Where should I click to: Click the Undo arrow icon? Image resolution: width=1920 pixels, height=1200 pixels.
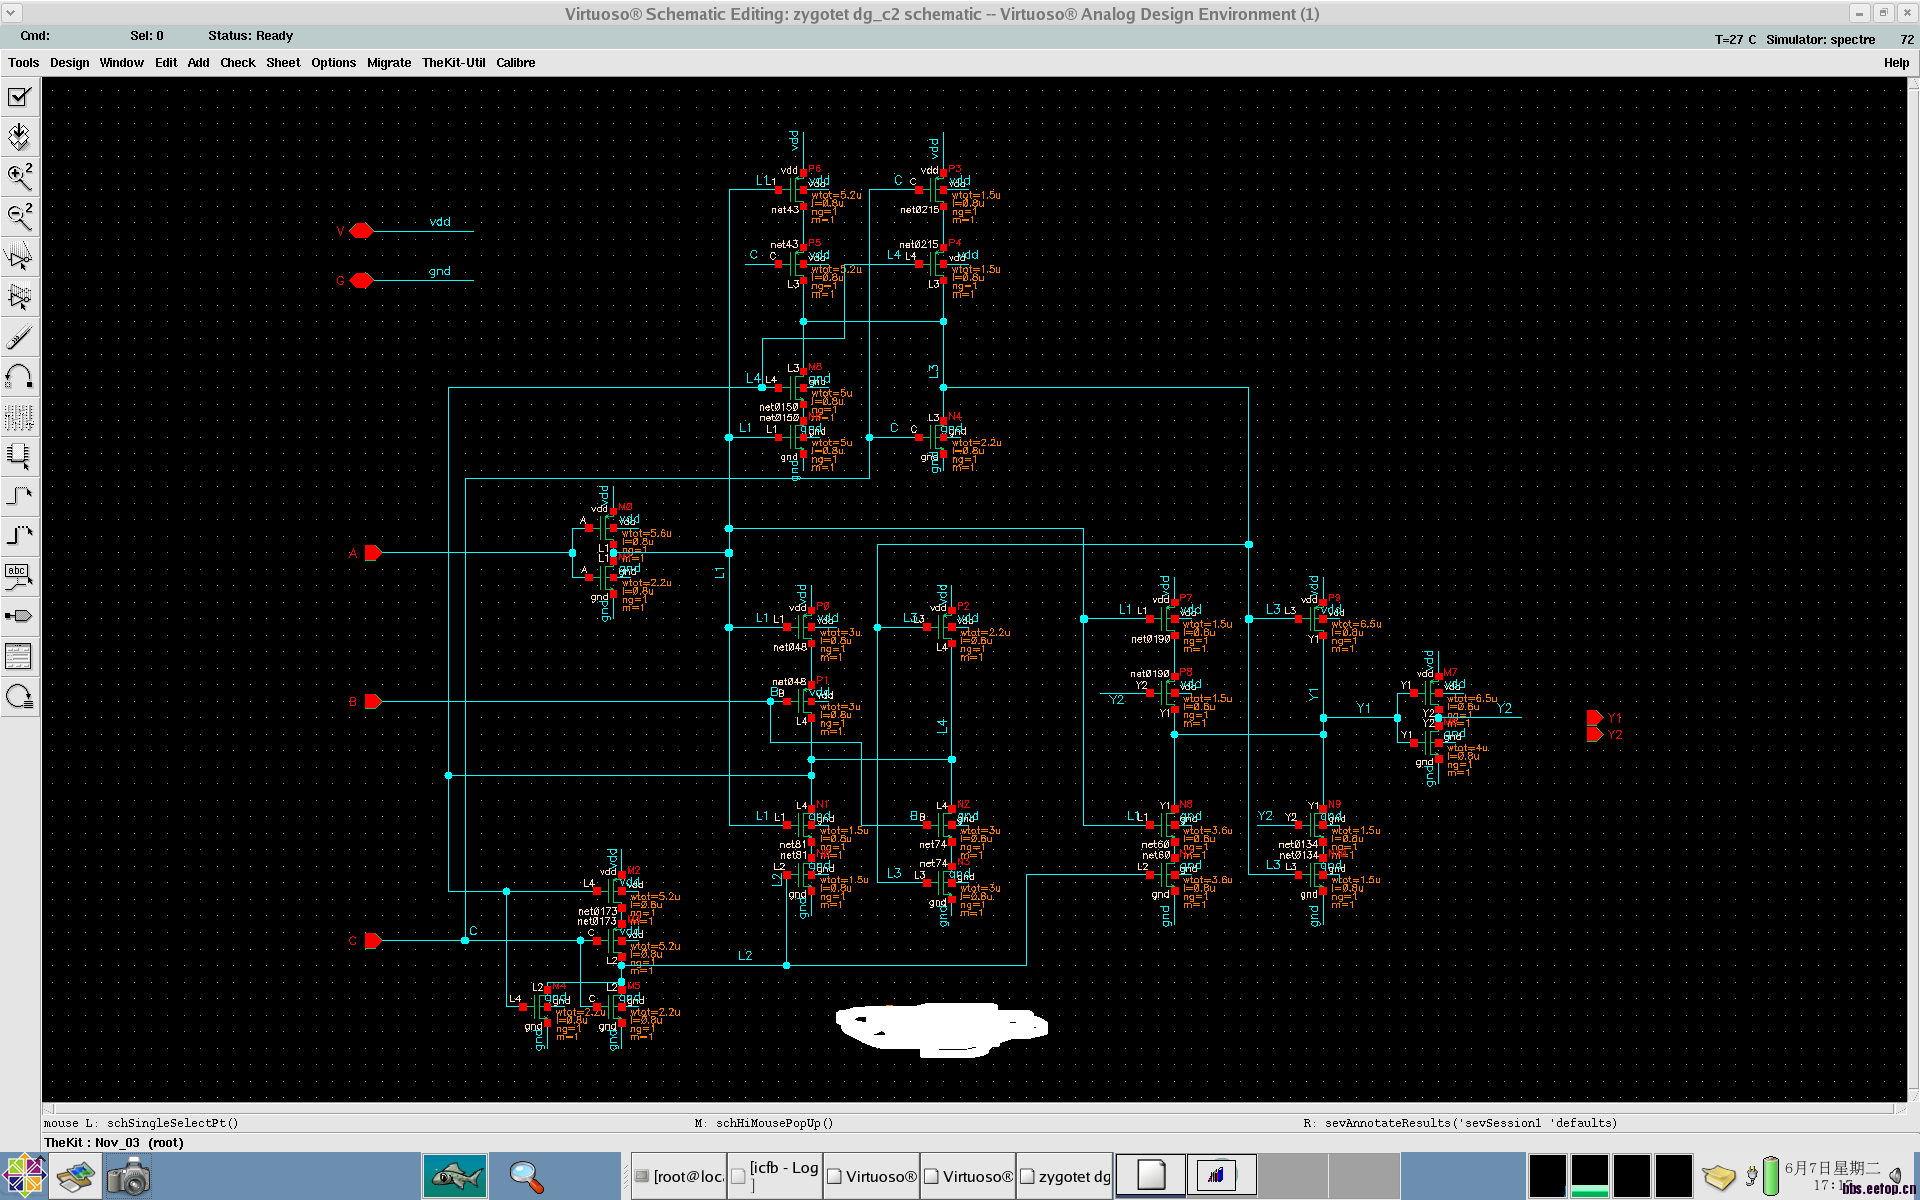[19, 377]
